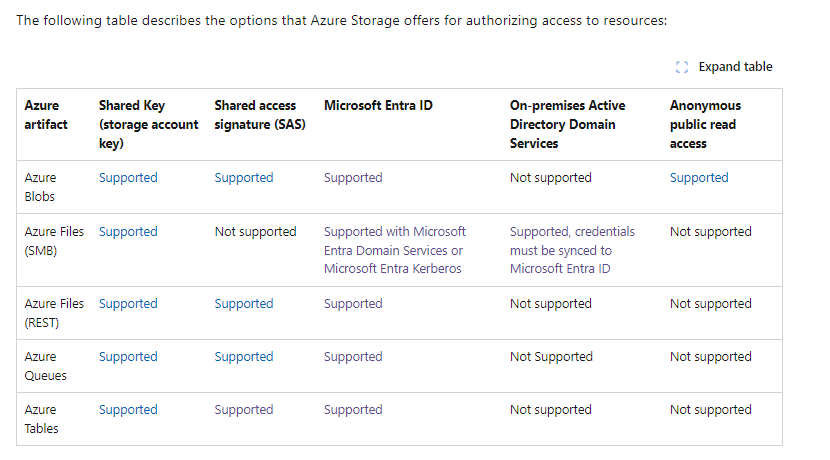The width and height of the screenshot is (830, 460).
Task: Click the Expand table icon
Action: (682, 67)
